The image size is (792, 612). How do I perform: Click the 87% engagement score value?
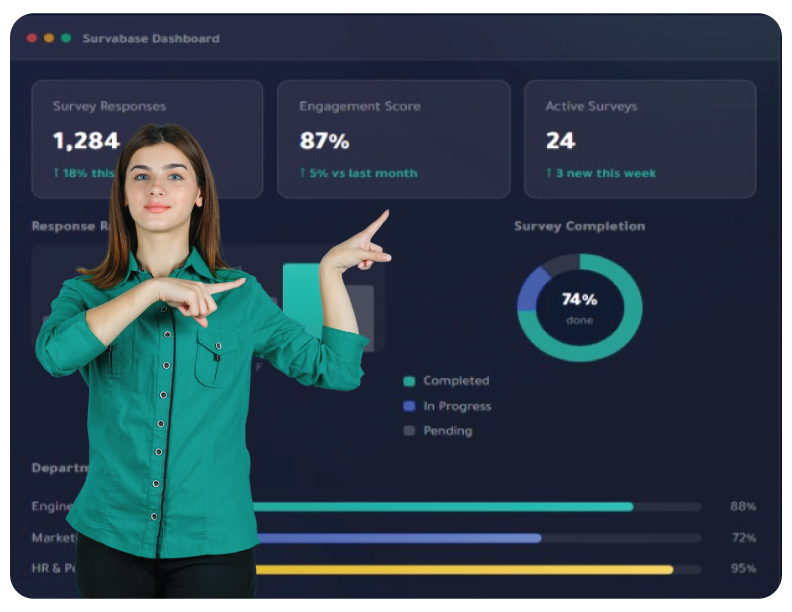click(324, 141)
